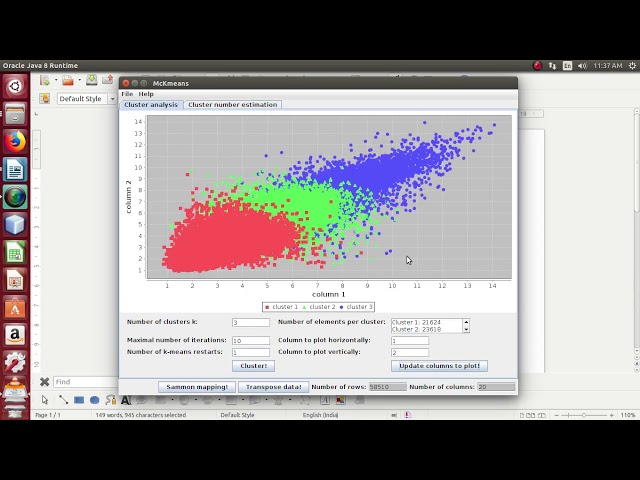Open the Files manager from the dock
Viewport: 640px width, 480px height.
coord(15,114)
